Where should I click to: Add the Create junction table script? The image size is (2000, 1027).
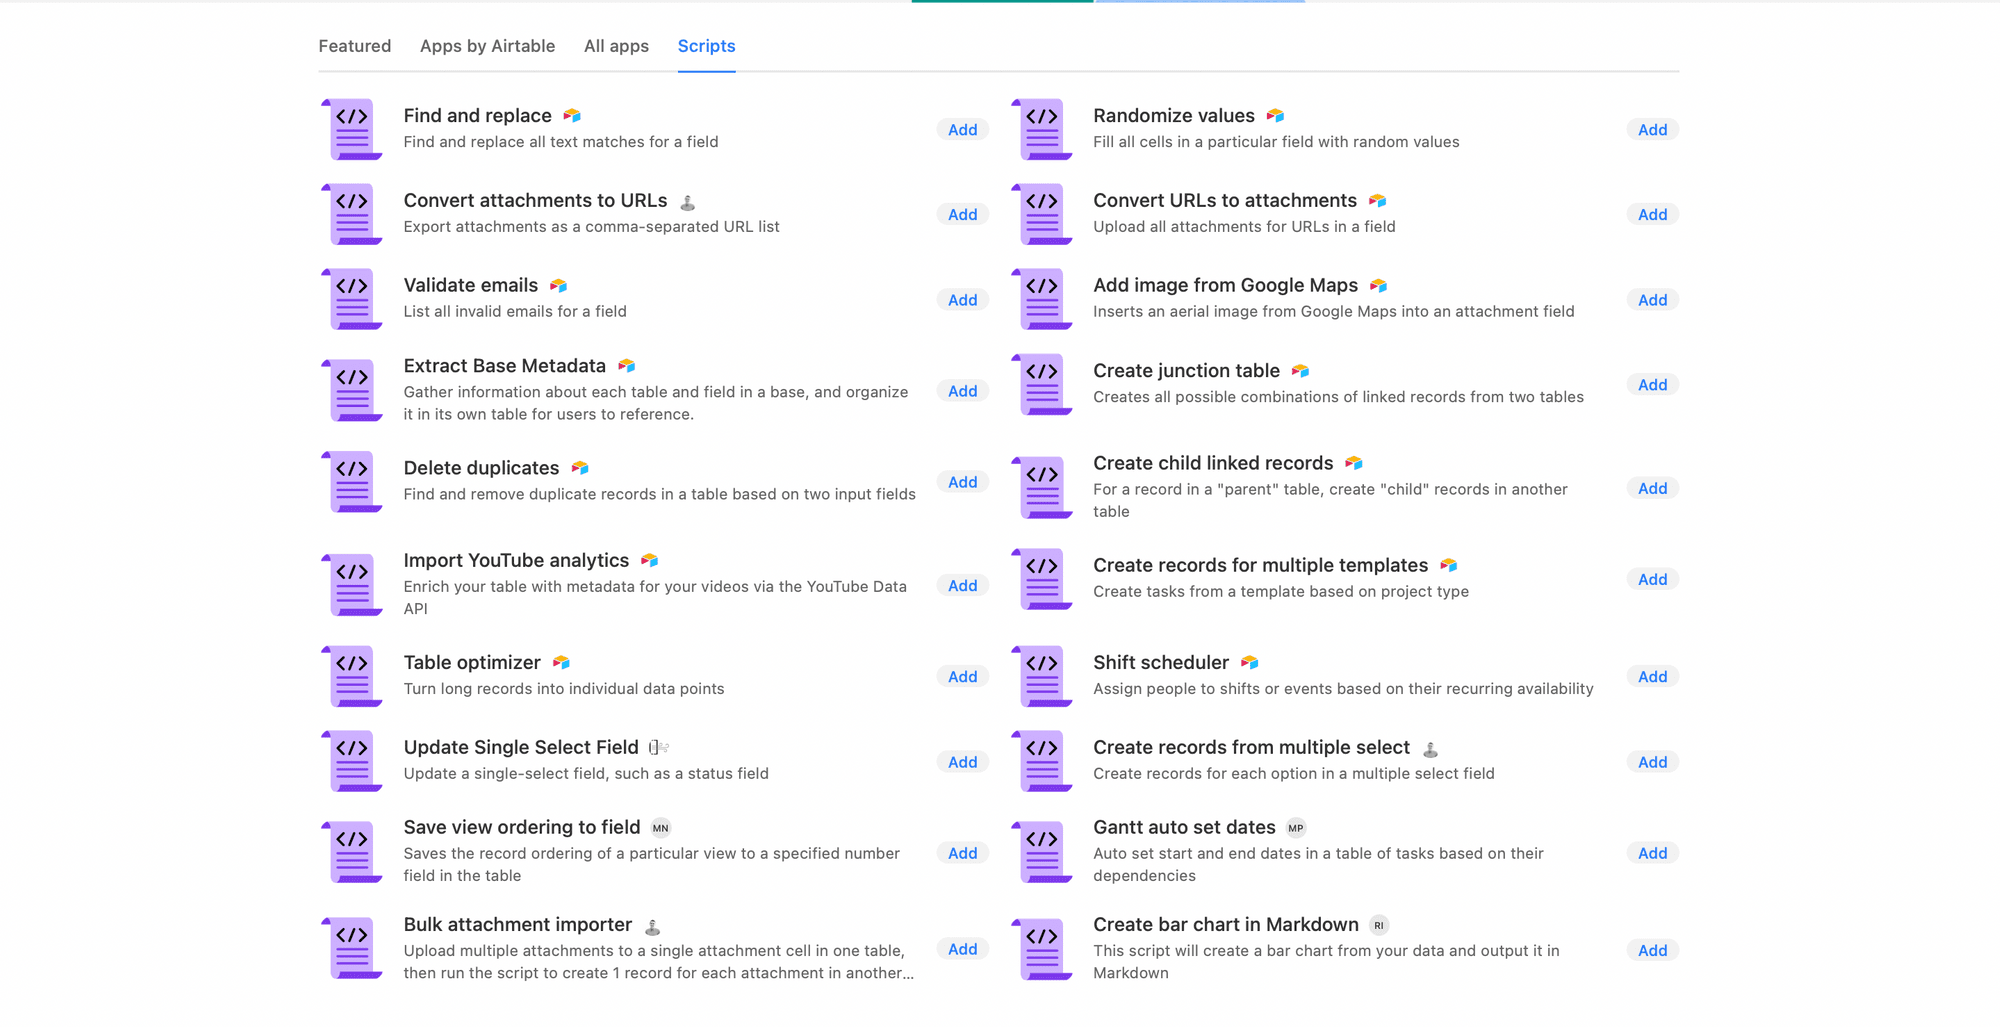click(1653, 385)
